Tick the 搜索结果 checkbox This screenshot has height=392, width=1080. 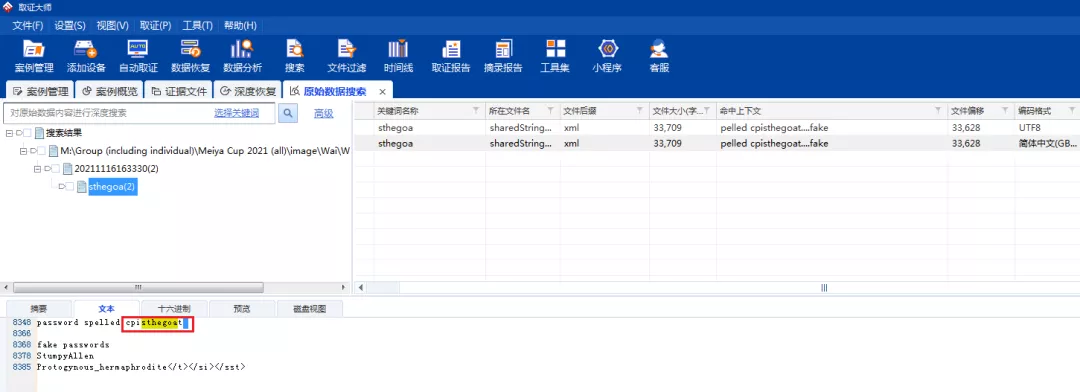point(27,133)
